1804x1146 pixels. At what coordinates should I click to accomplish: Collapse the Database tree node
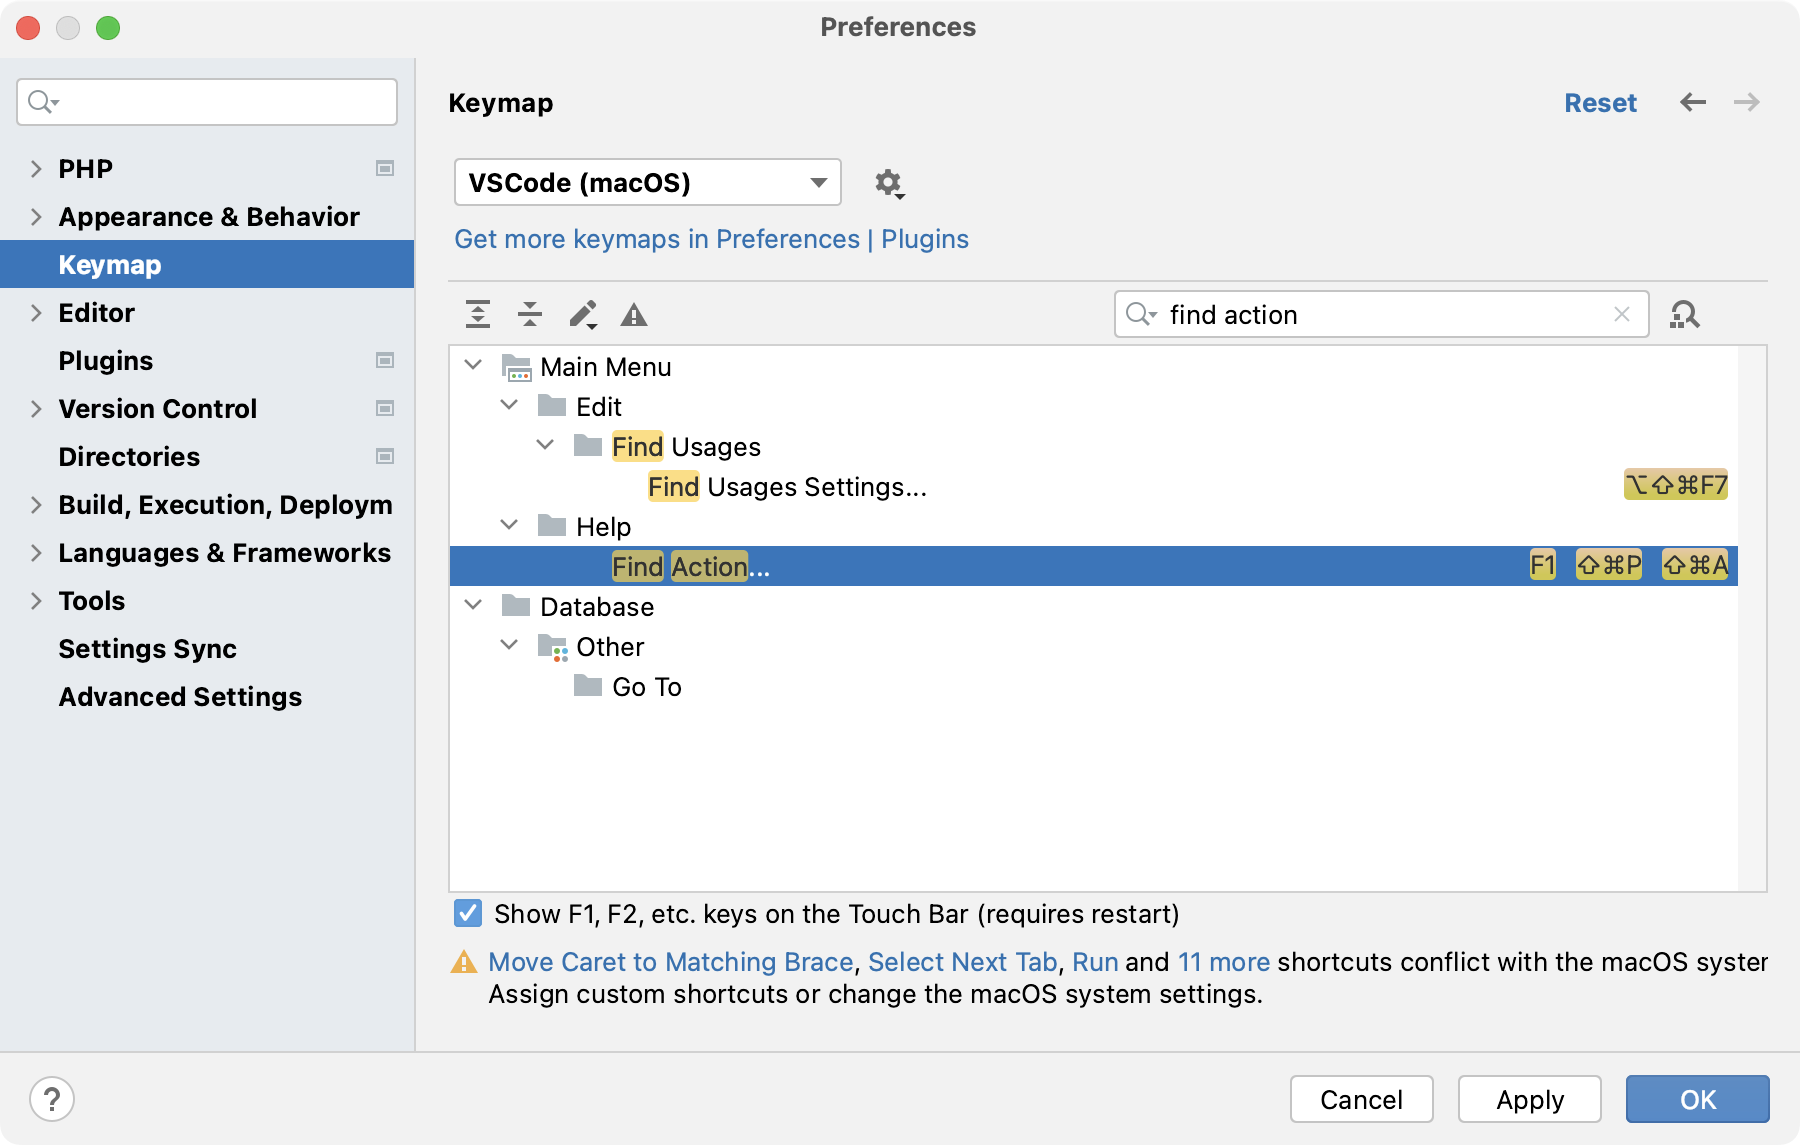click(474, 606)
